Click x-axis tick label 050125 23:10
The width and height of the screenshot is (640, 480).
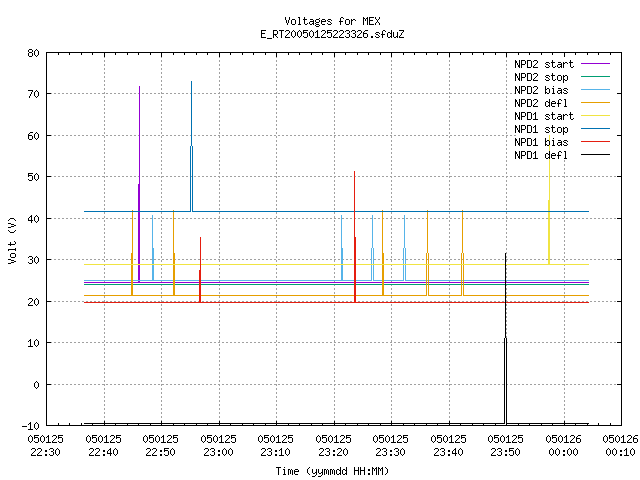pyautogui.click(x=276, y=446)
